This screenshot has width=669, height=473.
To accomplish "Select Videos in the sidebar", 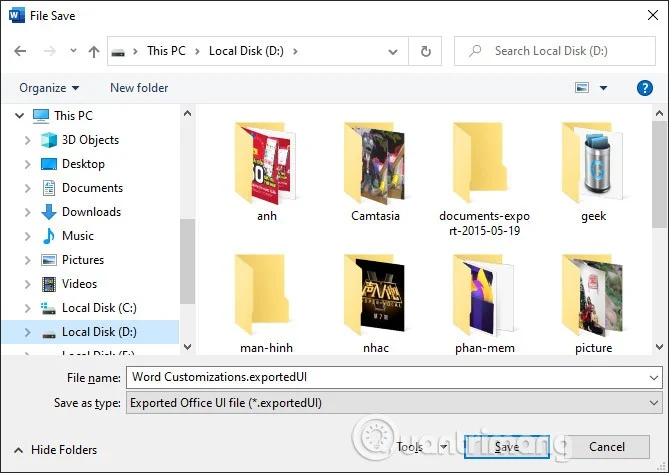I will pos(79,284).
